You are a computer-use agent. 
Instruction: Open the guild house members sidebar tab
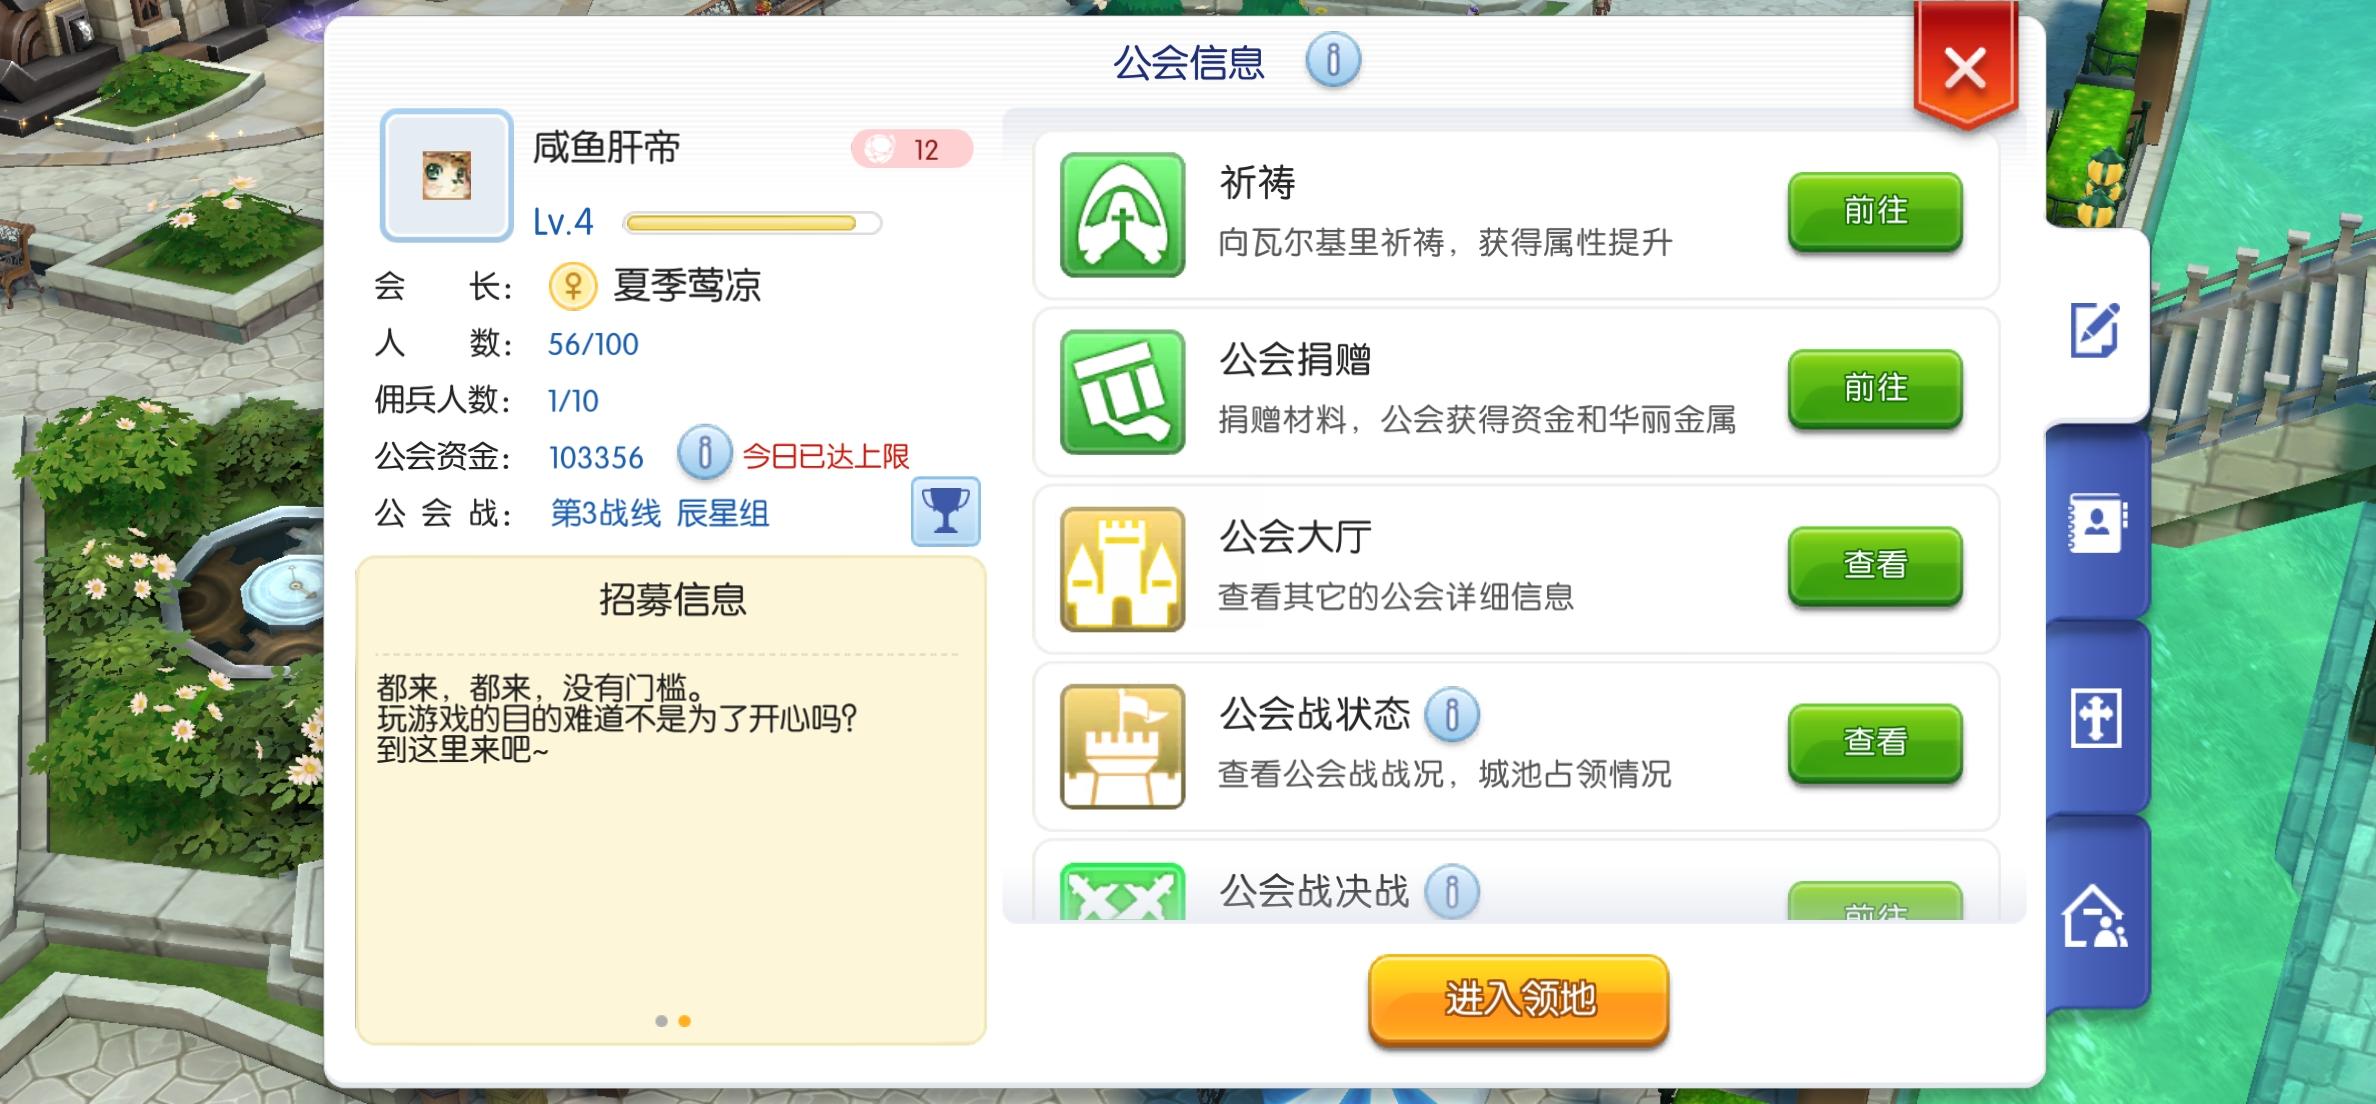click(2095, 916)
